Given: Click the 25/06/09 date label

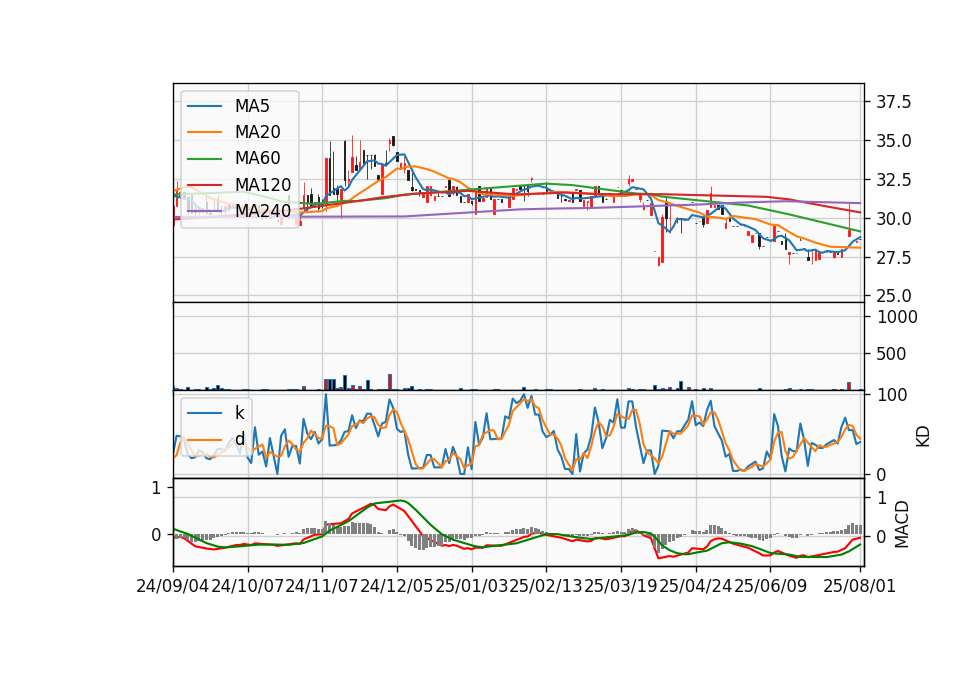Looking at the screenshot, I should coord(770,586).
